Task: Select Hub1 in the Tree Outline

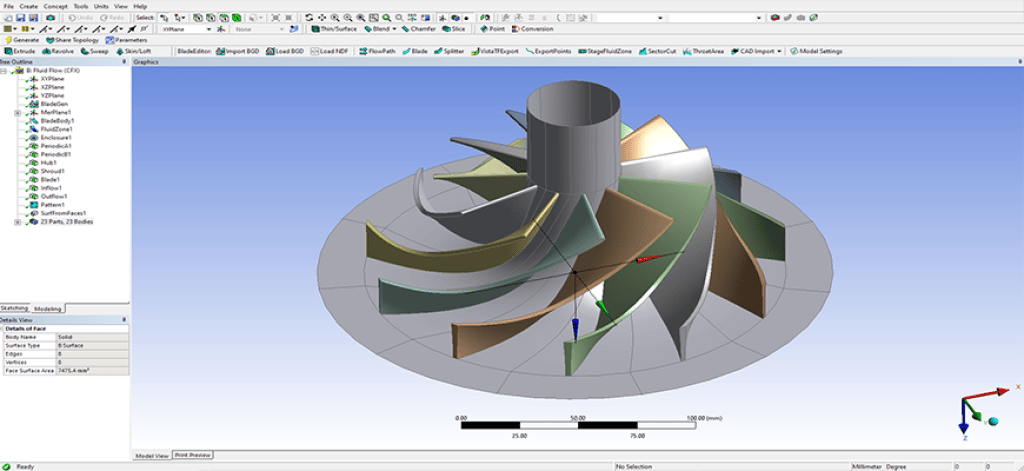Action: (48, 162)
